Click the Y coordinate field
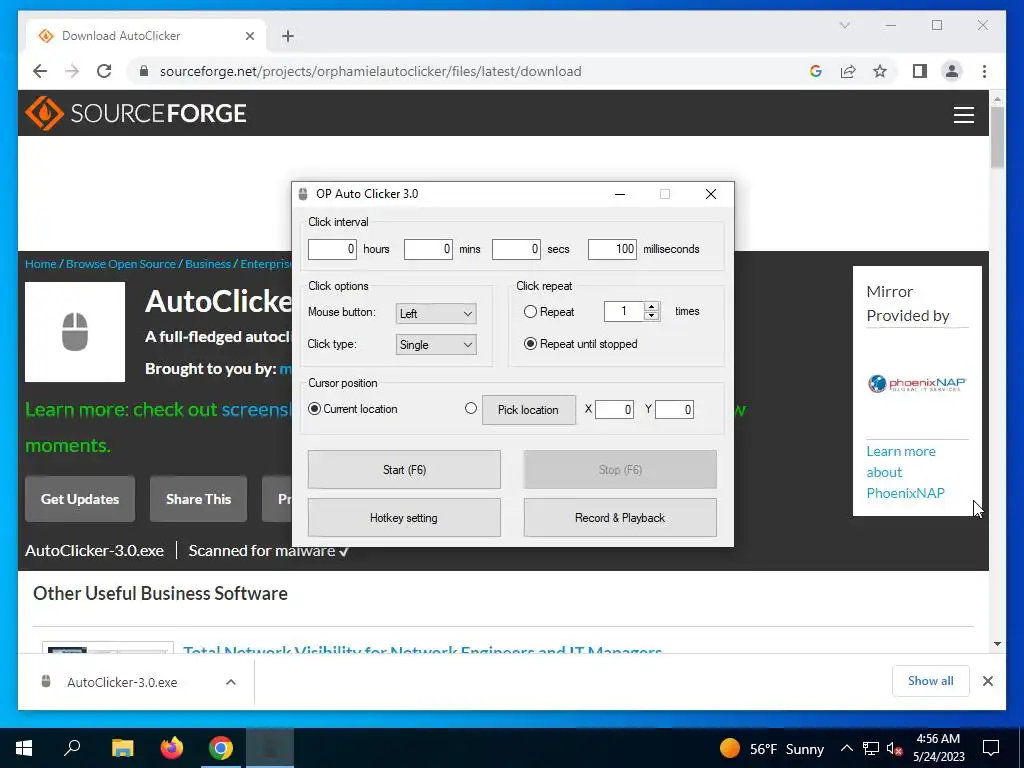 point(674,409)
